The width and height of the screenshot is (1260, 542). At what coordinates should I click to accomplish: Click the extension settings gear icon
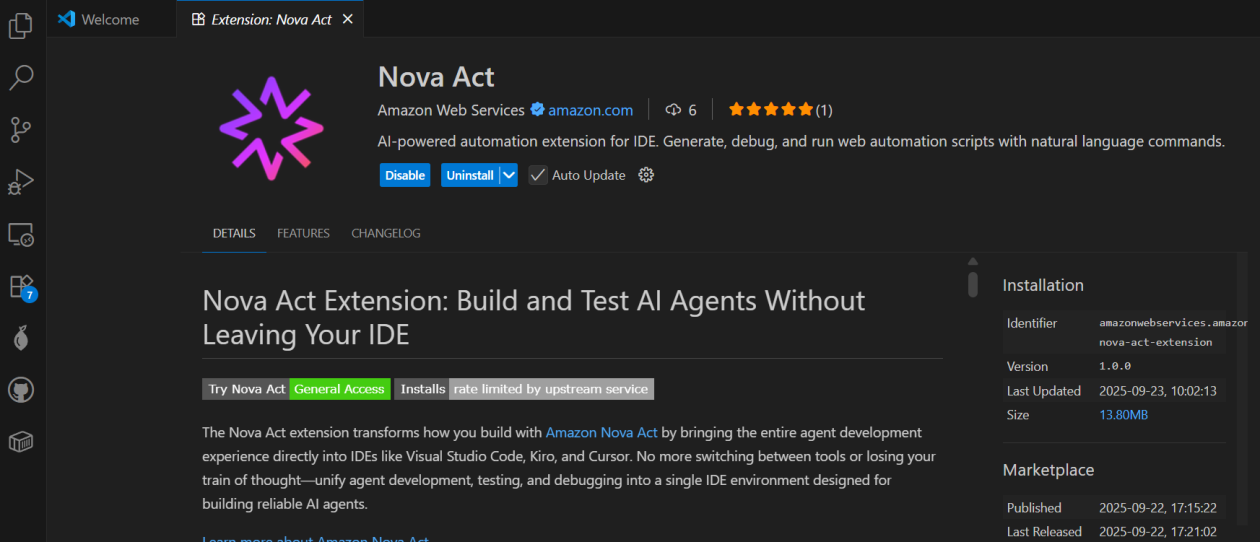pos(646,175)
